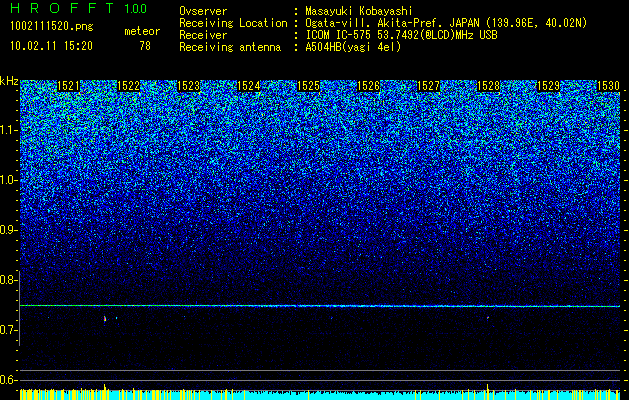This screenshot has height=400, width=629.
Task: Click the kHz axis unit label
Action: click(x=9, y=81)
